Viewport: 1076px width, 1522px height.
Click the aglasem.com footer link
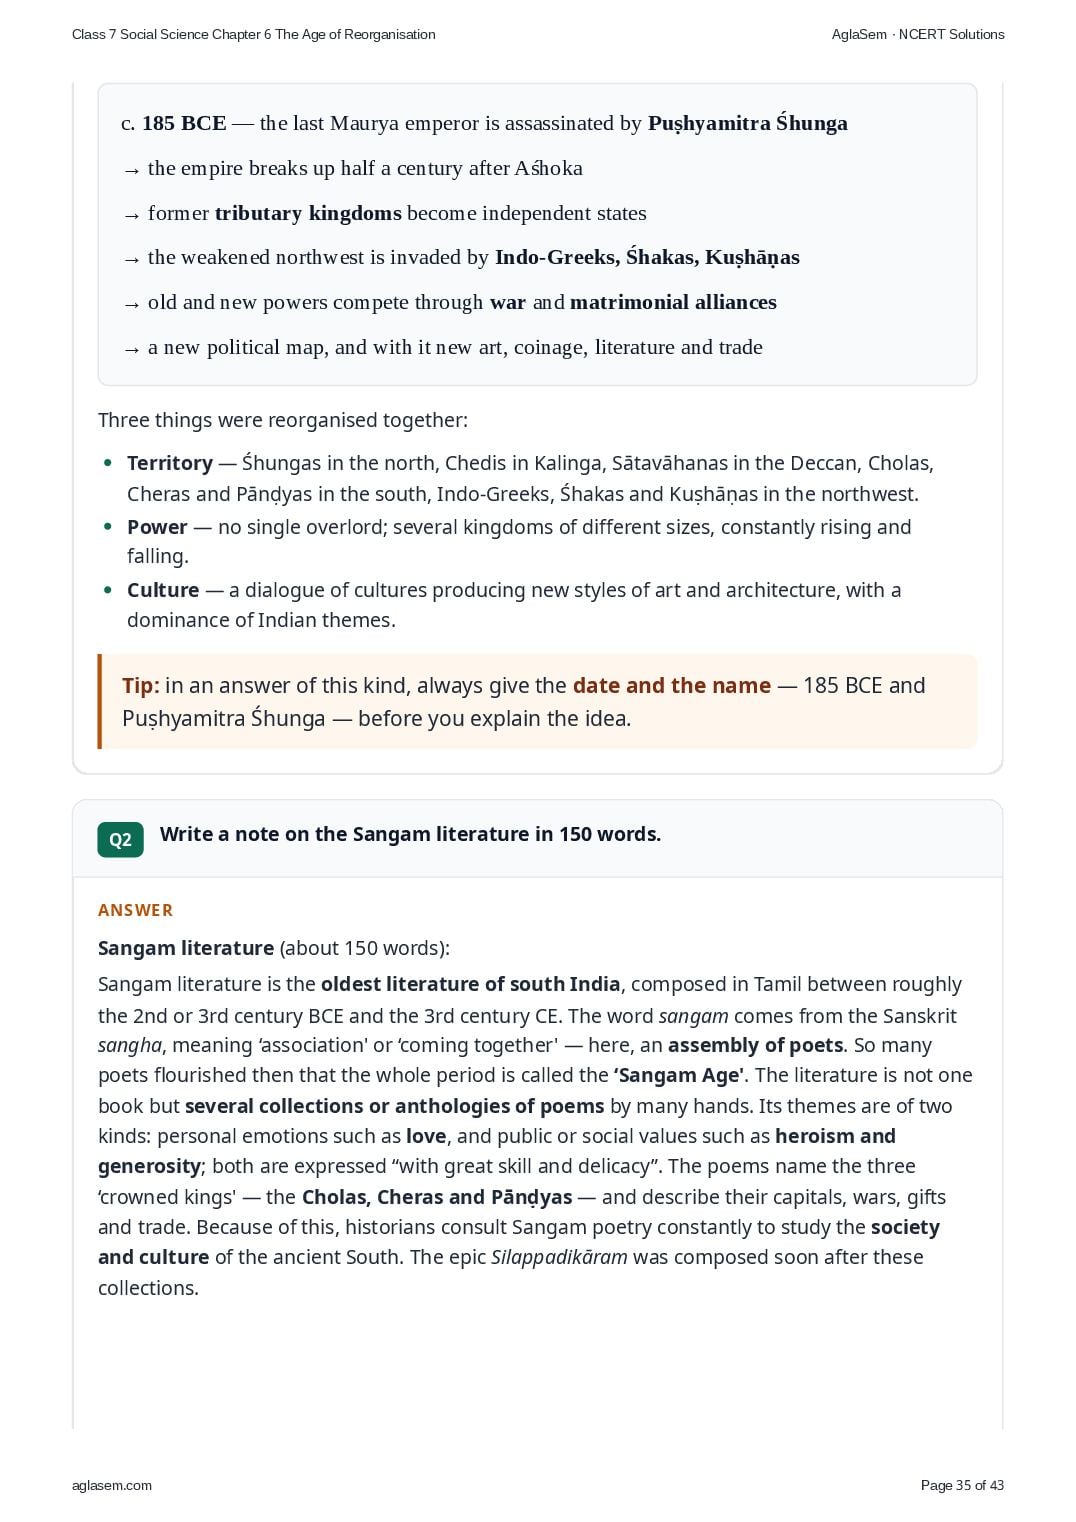click(112, 1485)
